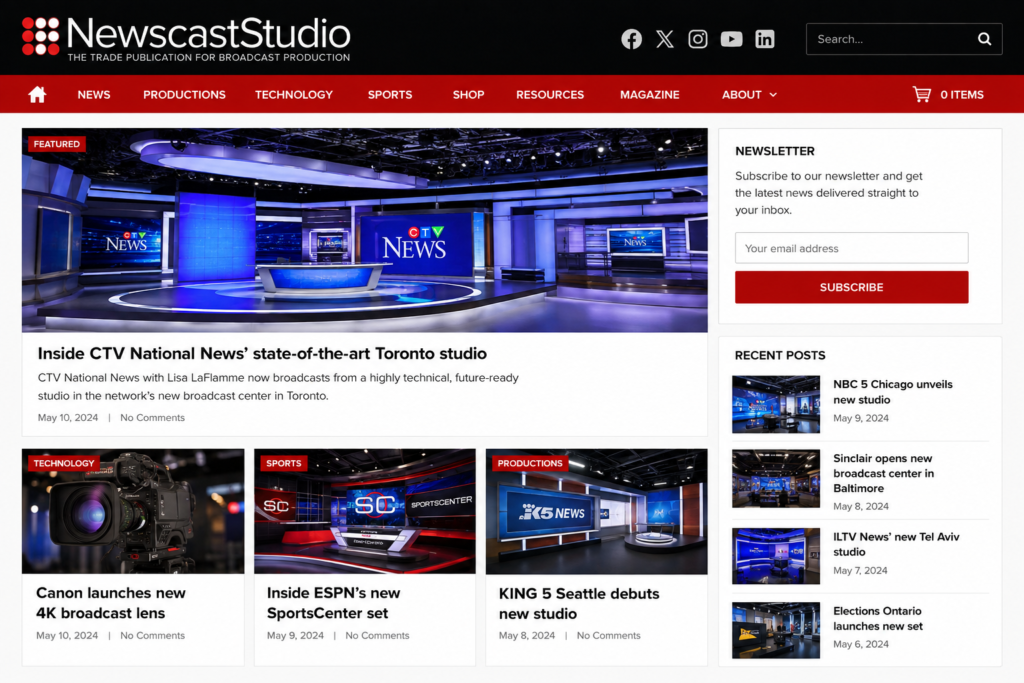This screenshot has height=683, width=1024.
Task: Expand the About menu chevron
Action: (773, 95)
